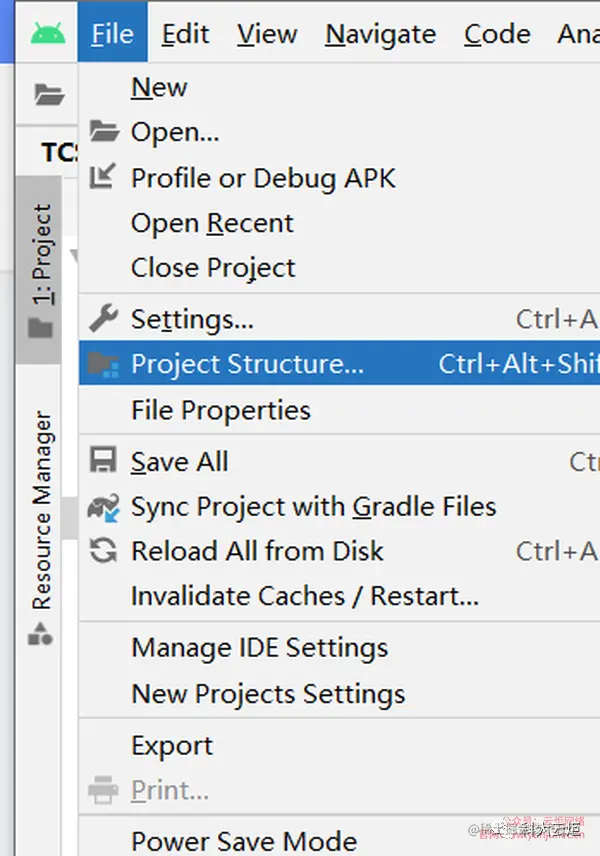Toggle Power Save Mode
Viewport: 600px width, 856px height.
[244, 841]
